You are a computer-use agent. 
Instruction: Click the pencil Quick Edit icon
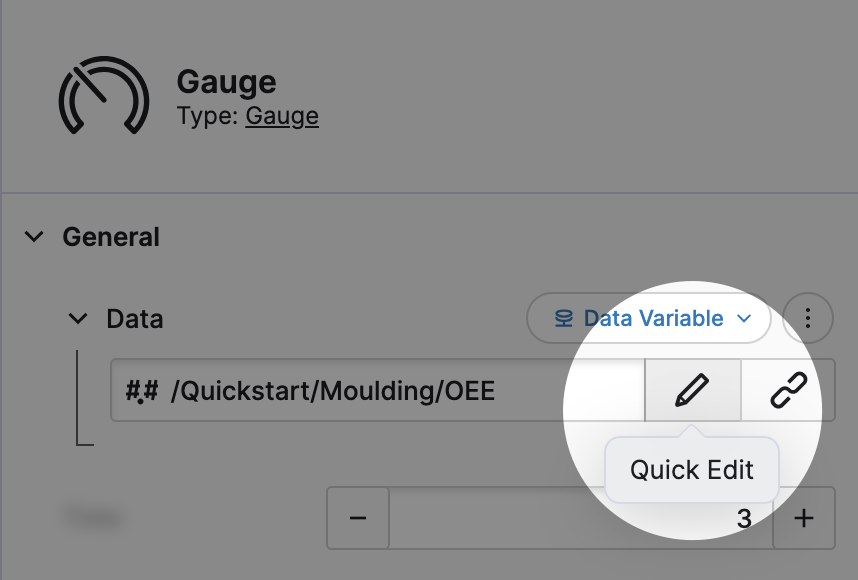click(692, 391)
